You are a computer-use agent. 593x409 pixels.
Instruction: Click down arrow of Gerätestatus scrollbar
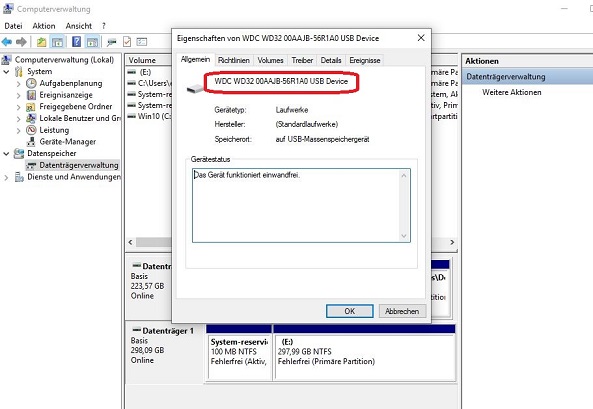tap(404, 236)
